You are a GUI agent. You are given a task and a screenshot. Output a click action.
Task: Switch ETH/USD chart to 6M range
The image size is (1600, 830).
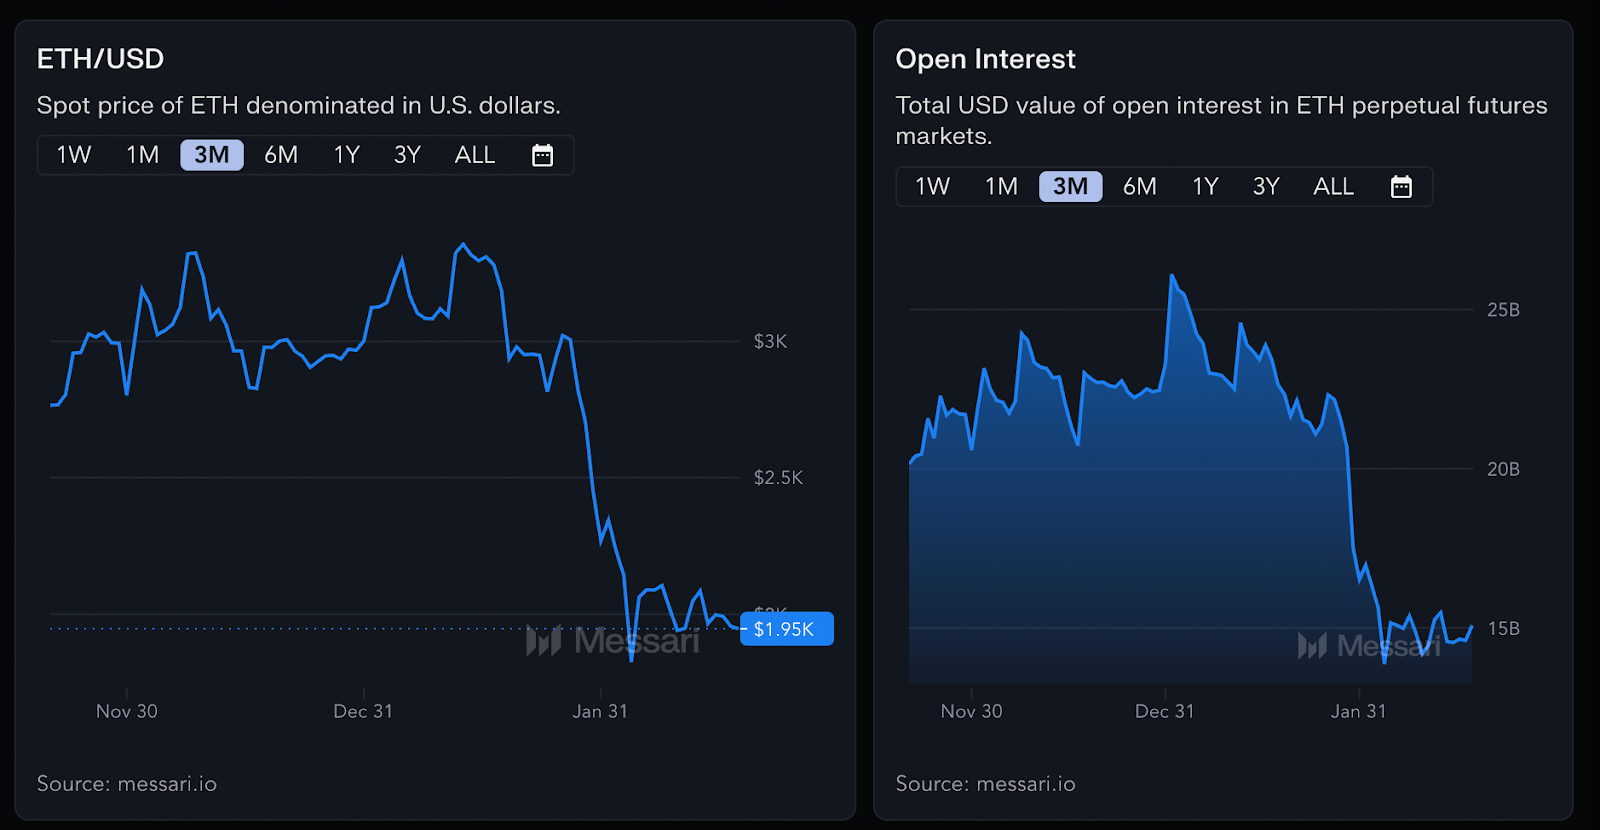(281, 155)
